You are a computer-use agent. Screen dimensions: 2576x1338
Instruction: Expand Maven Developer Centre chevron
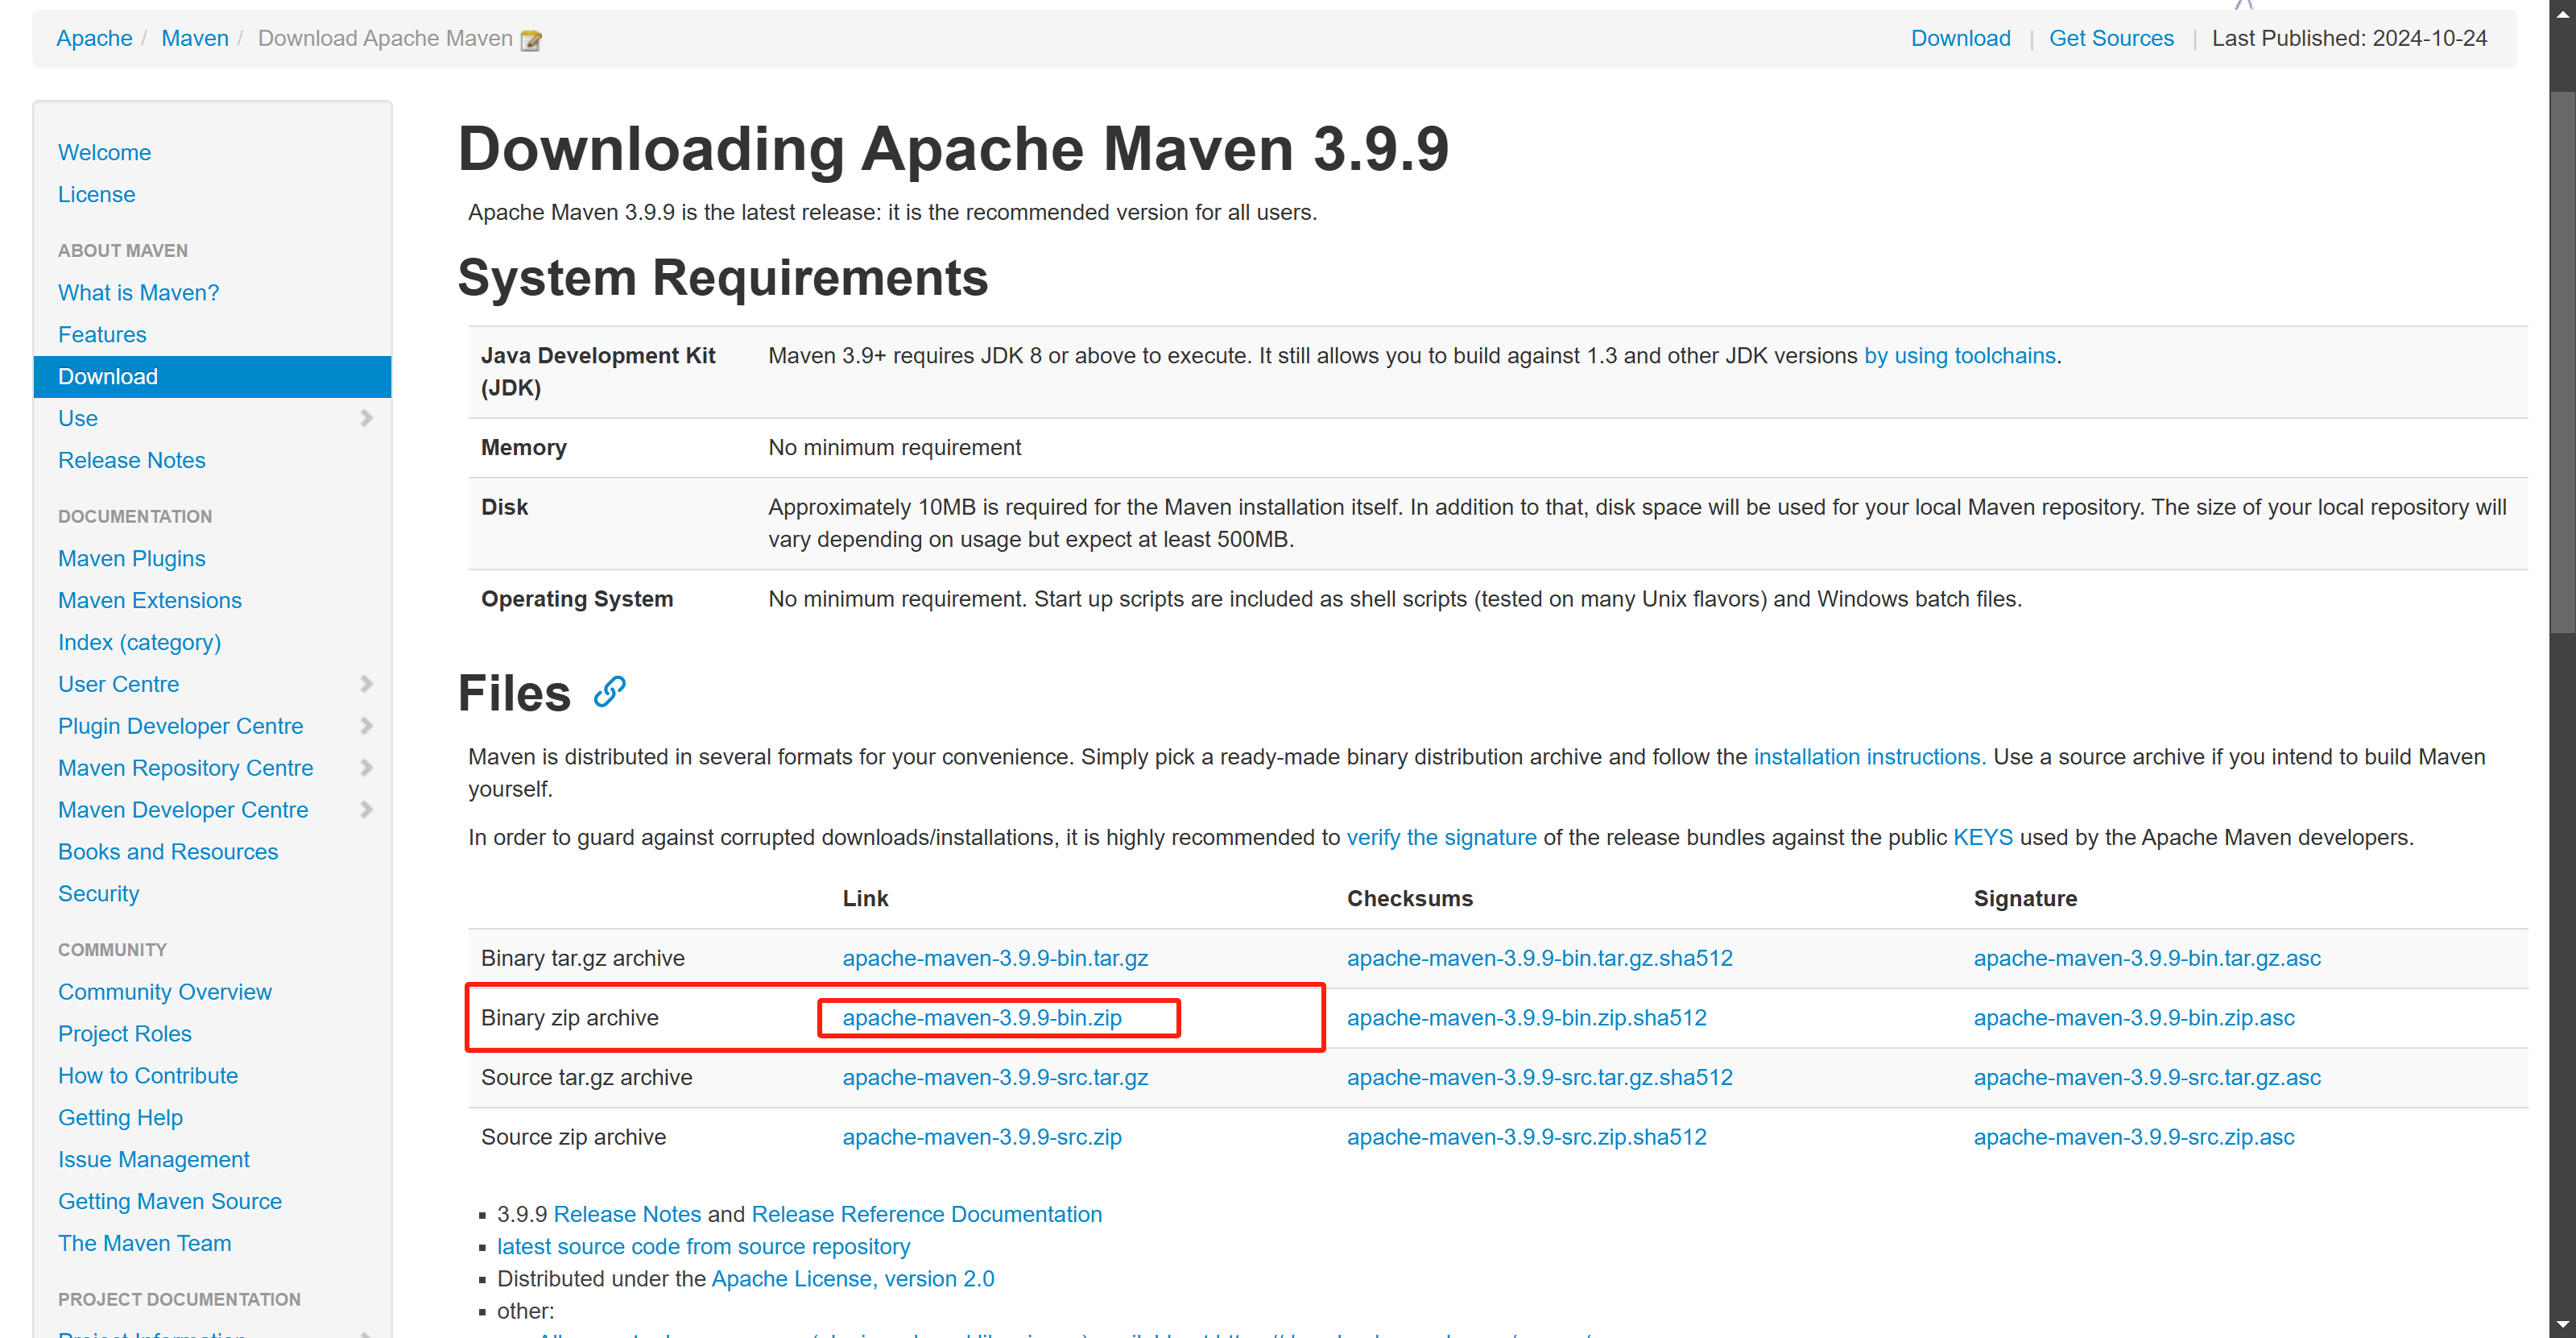click(366, 810)
